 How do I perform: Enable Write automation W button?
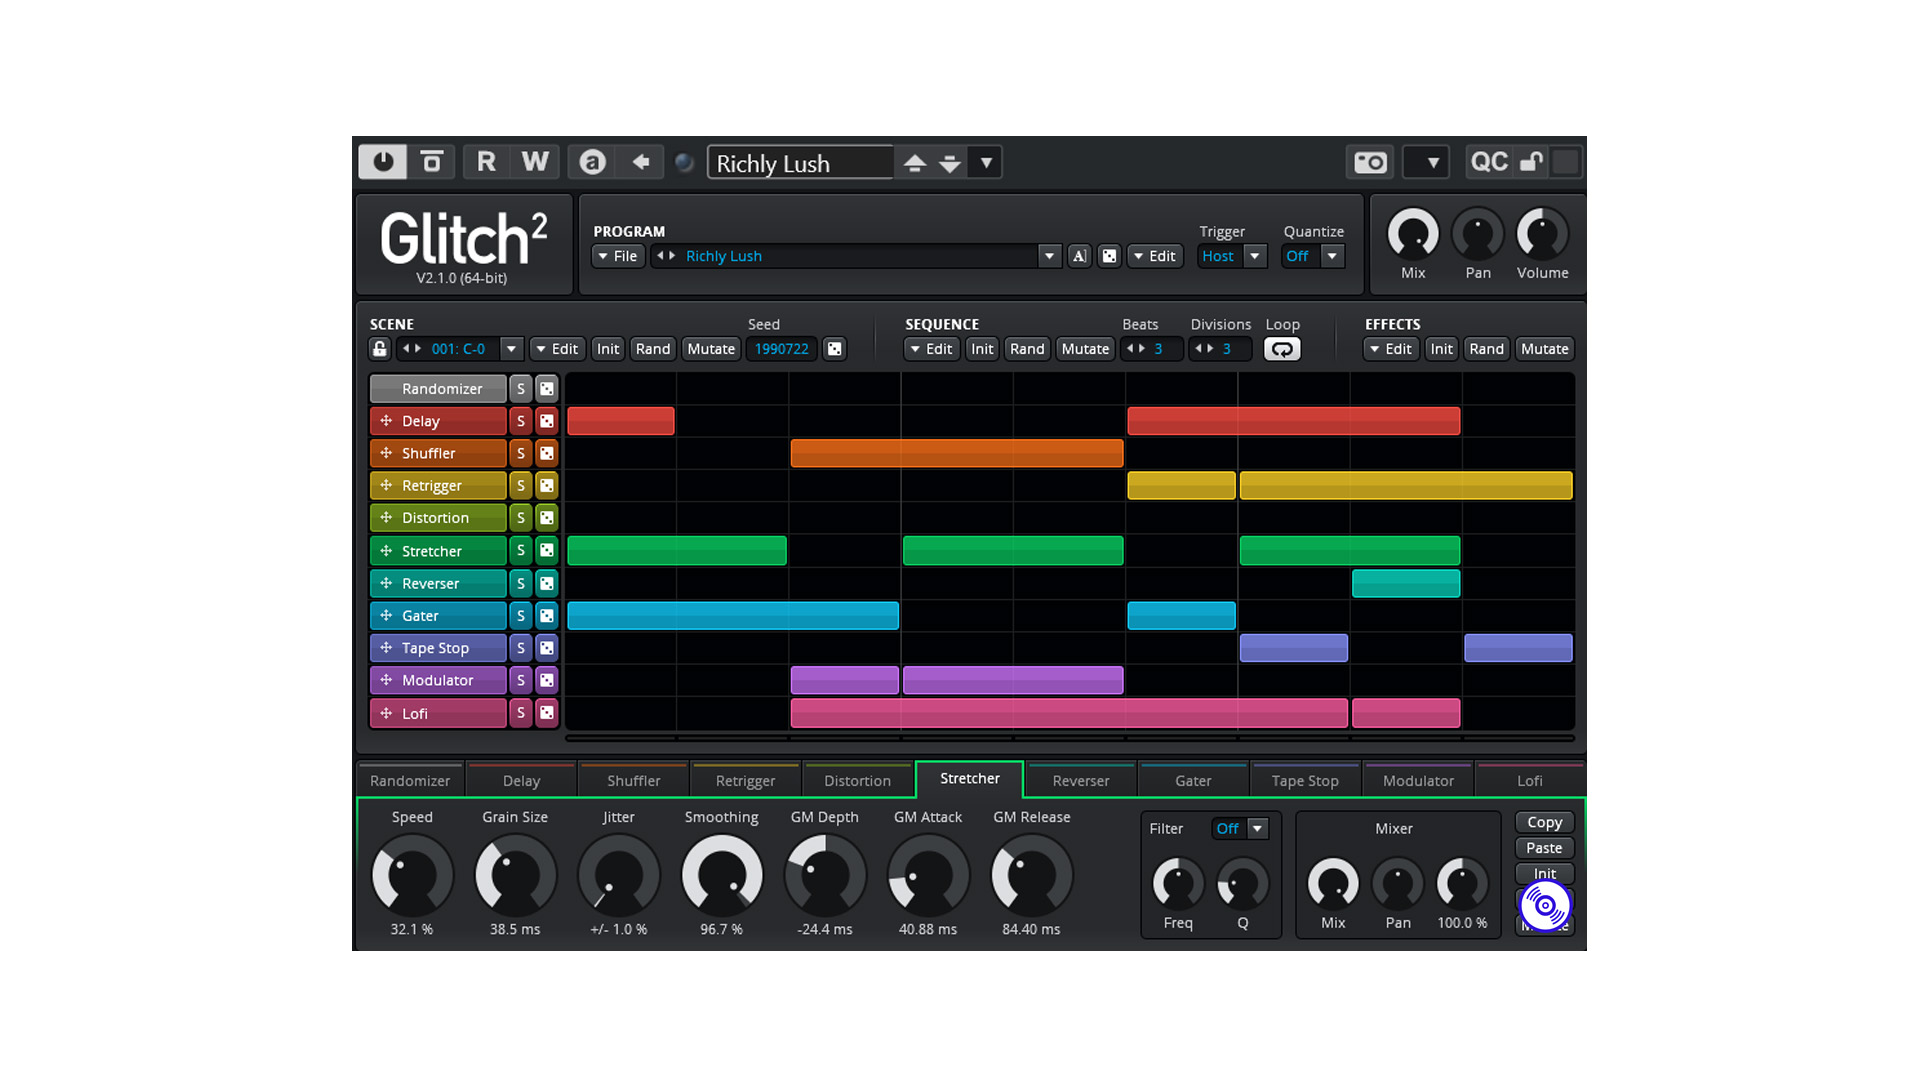tap(535, 162)
